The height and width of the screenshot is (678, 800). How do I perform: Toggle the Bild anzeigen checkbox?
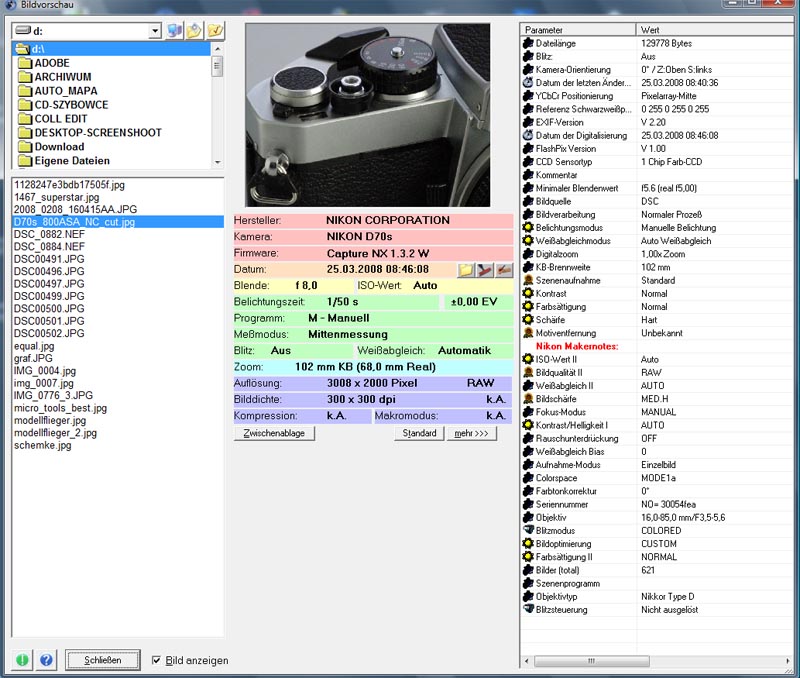tap(157, 660)
